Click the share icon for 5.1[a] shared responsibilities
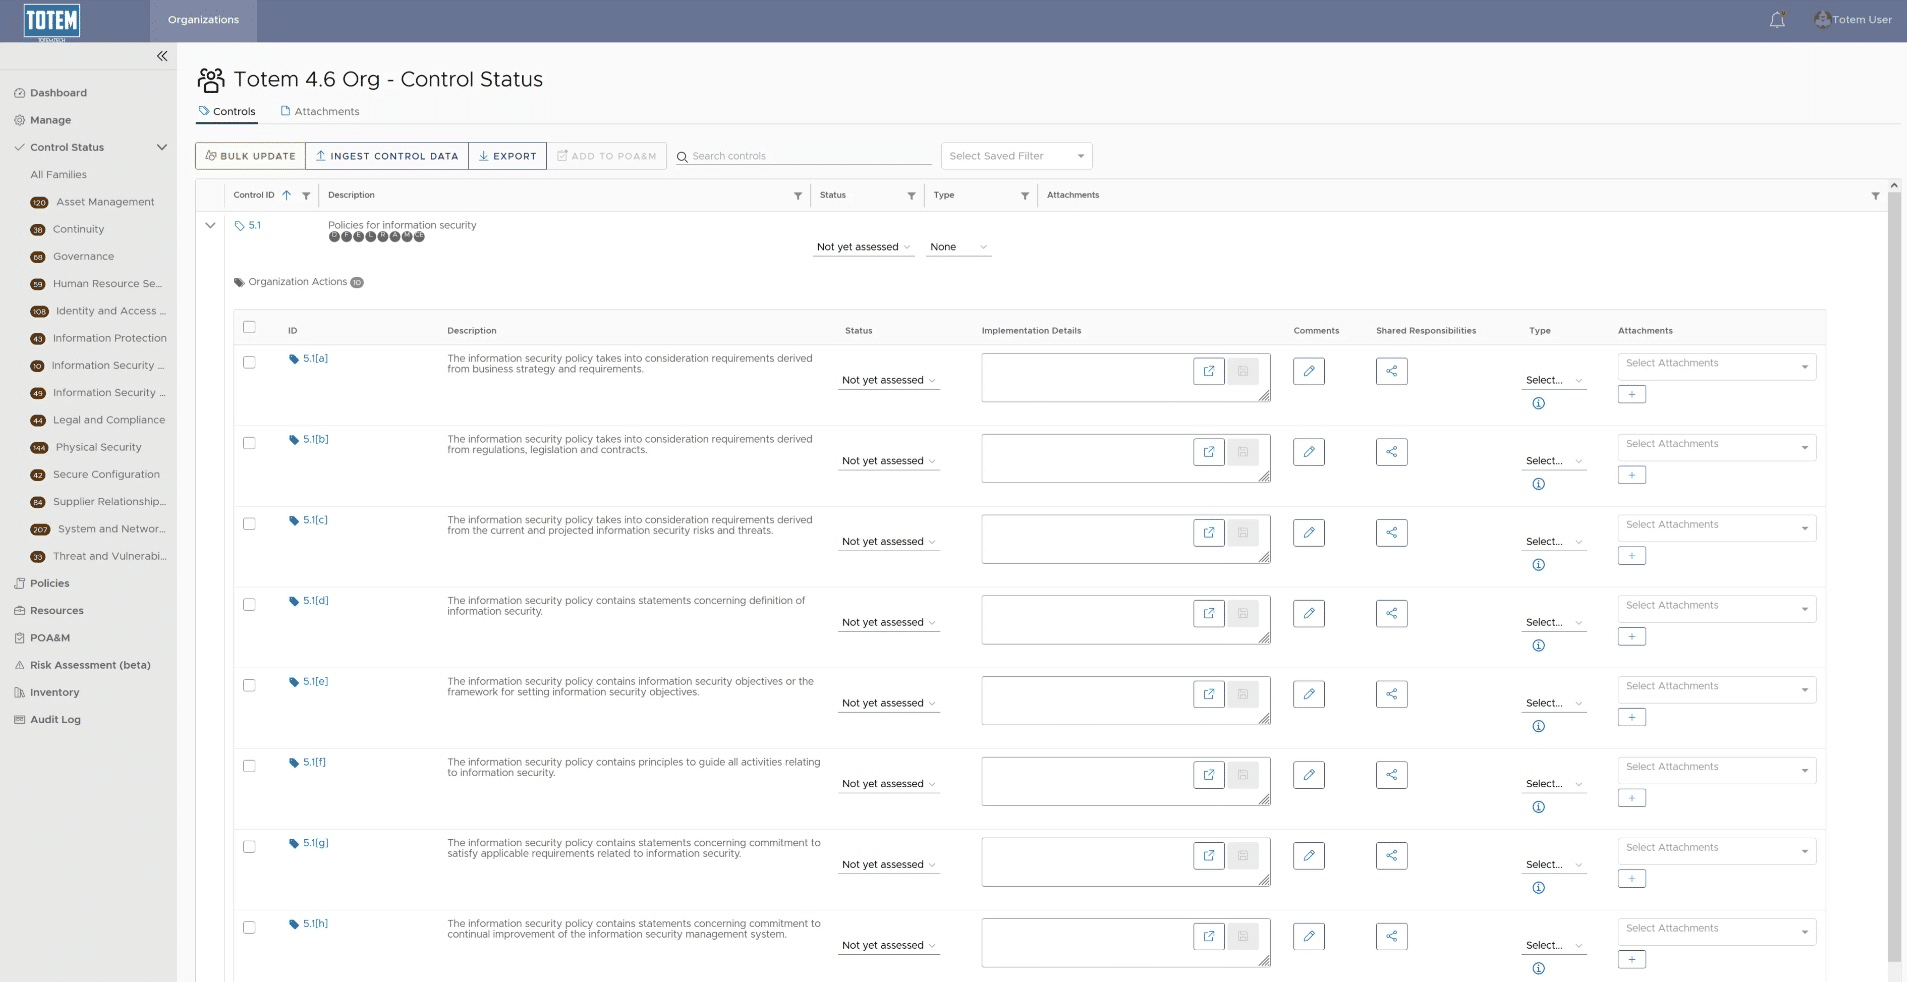This screenshot has width=1907, height=982. [1392, 371]
